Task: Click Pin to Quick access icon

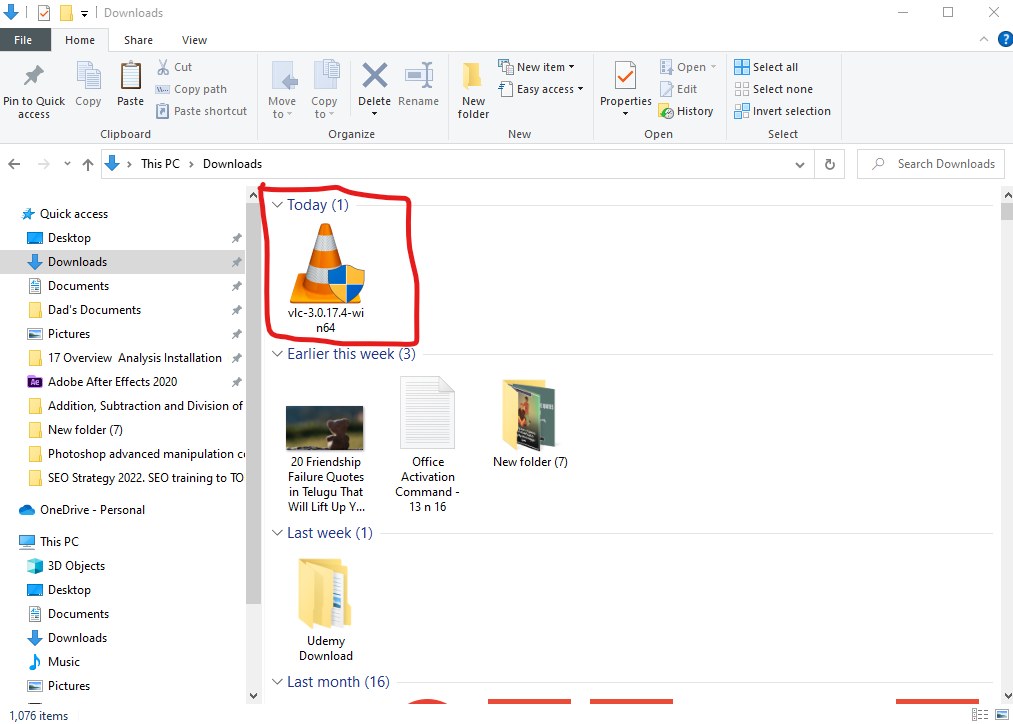Action: (x=34, y=76)
